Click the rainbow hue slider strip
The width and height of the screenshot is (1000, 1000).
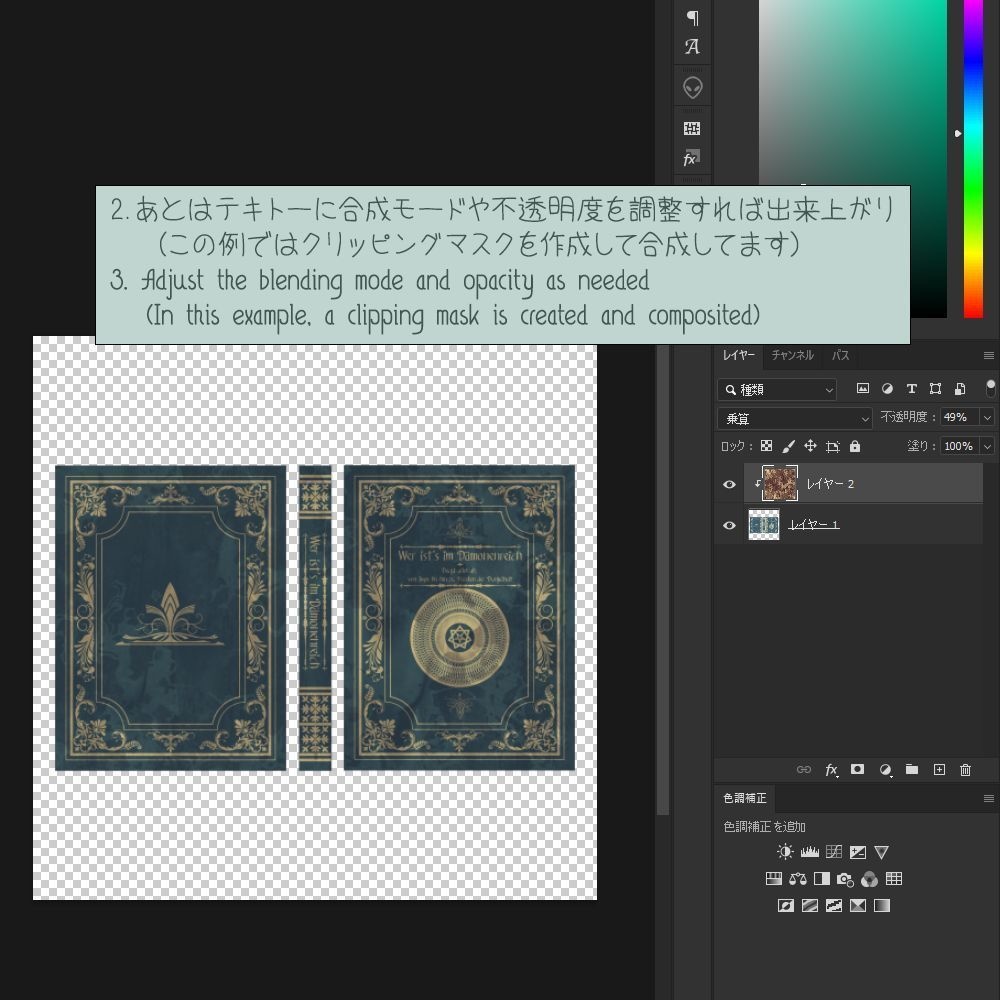click(973, 158)
